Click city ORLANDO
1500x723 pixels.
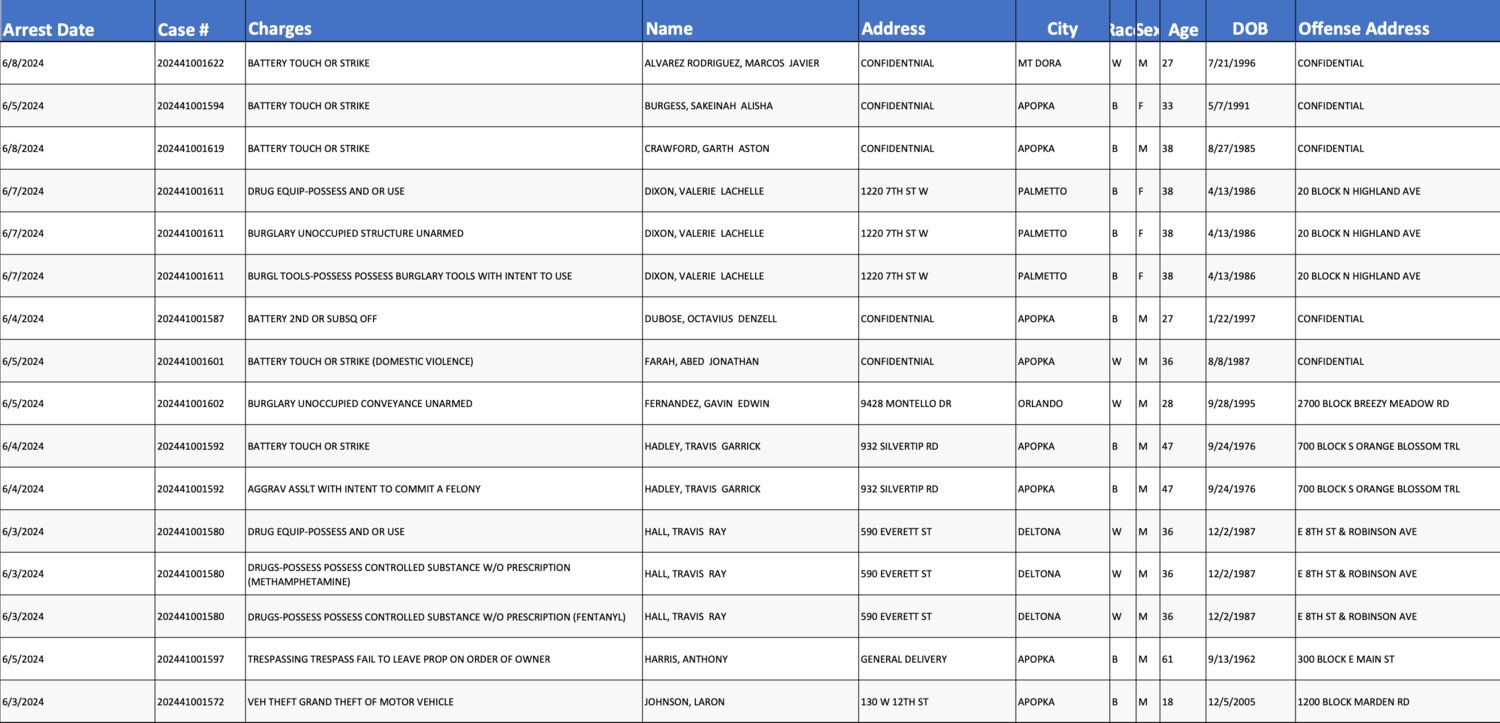(1040, 404)
